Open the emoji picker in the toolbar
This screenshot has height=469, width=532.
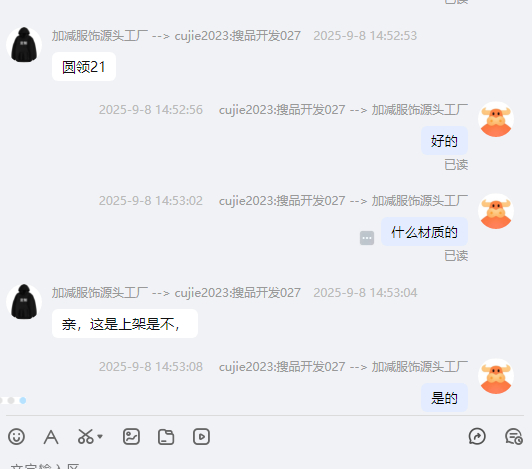pos(16,436)
